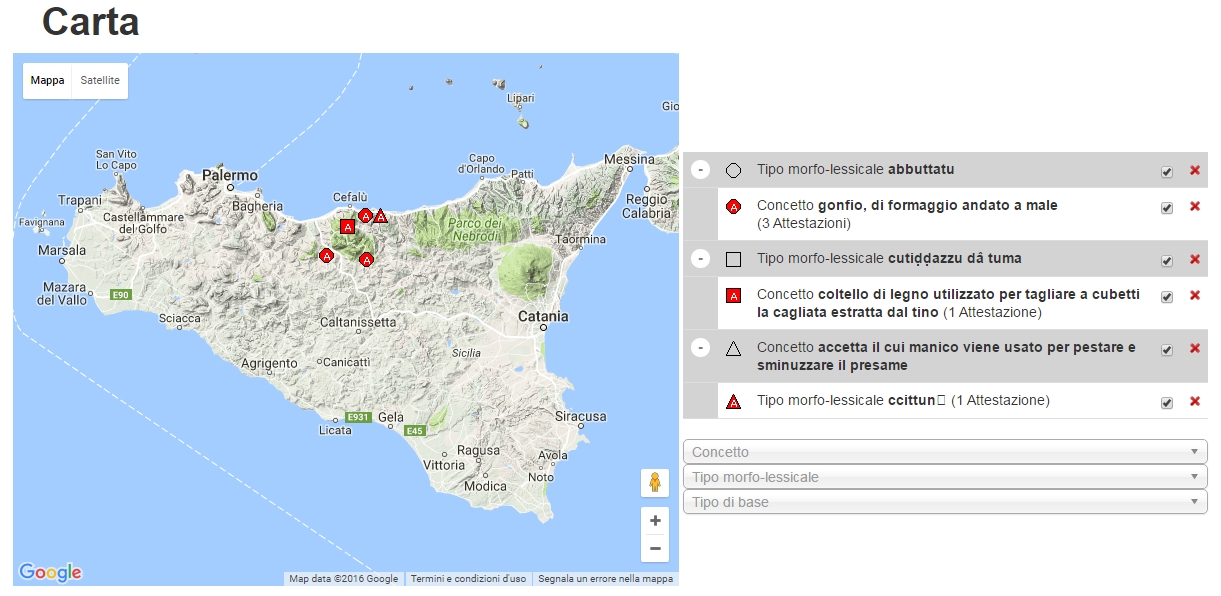Remove the ccittun legend entry

point(1194,402)
